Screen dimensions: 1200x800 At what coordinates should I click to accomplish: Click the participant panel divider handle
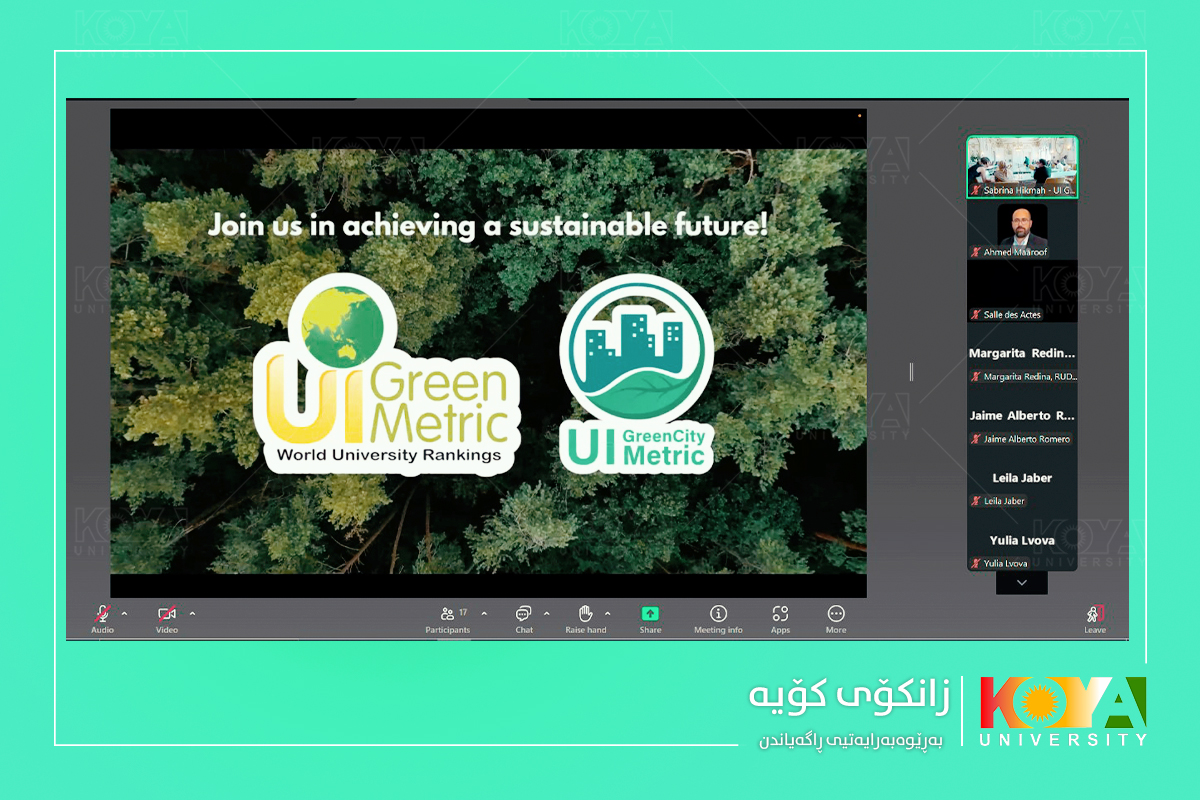[x=911, y=372]
